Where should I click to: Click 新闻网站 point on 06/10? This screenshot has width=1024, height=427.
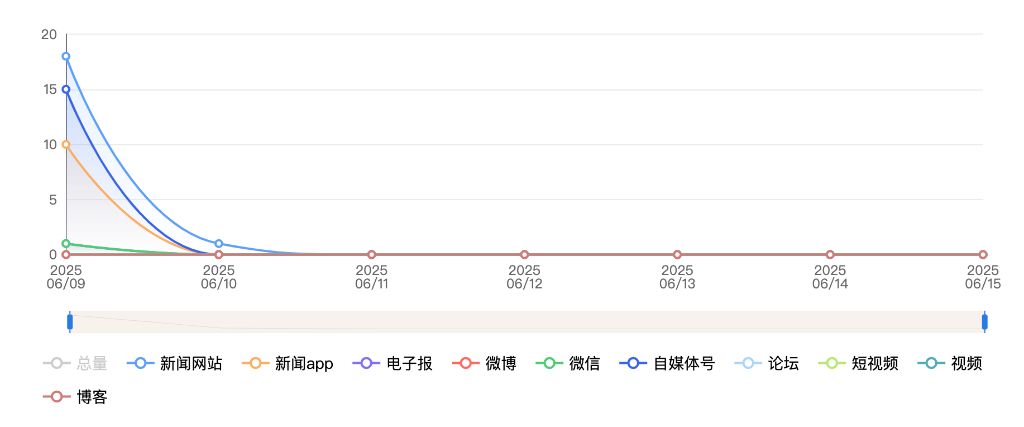click(x=219, y=244)
